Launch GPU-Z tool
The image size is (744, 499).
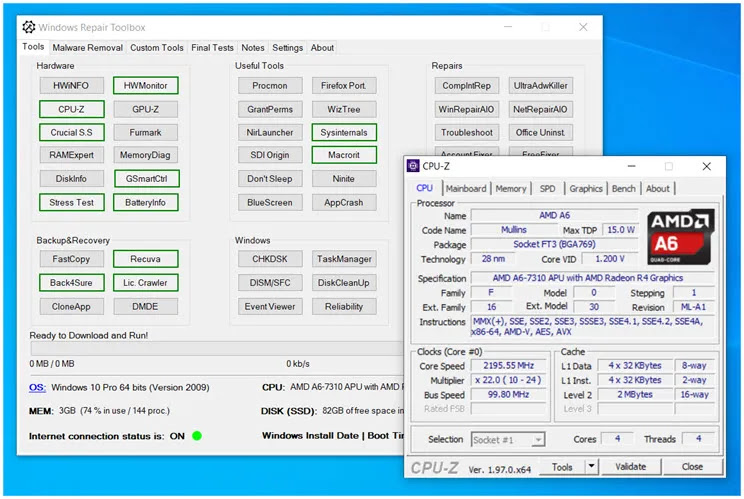pyautogui.click(x=146, y=109)
